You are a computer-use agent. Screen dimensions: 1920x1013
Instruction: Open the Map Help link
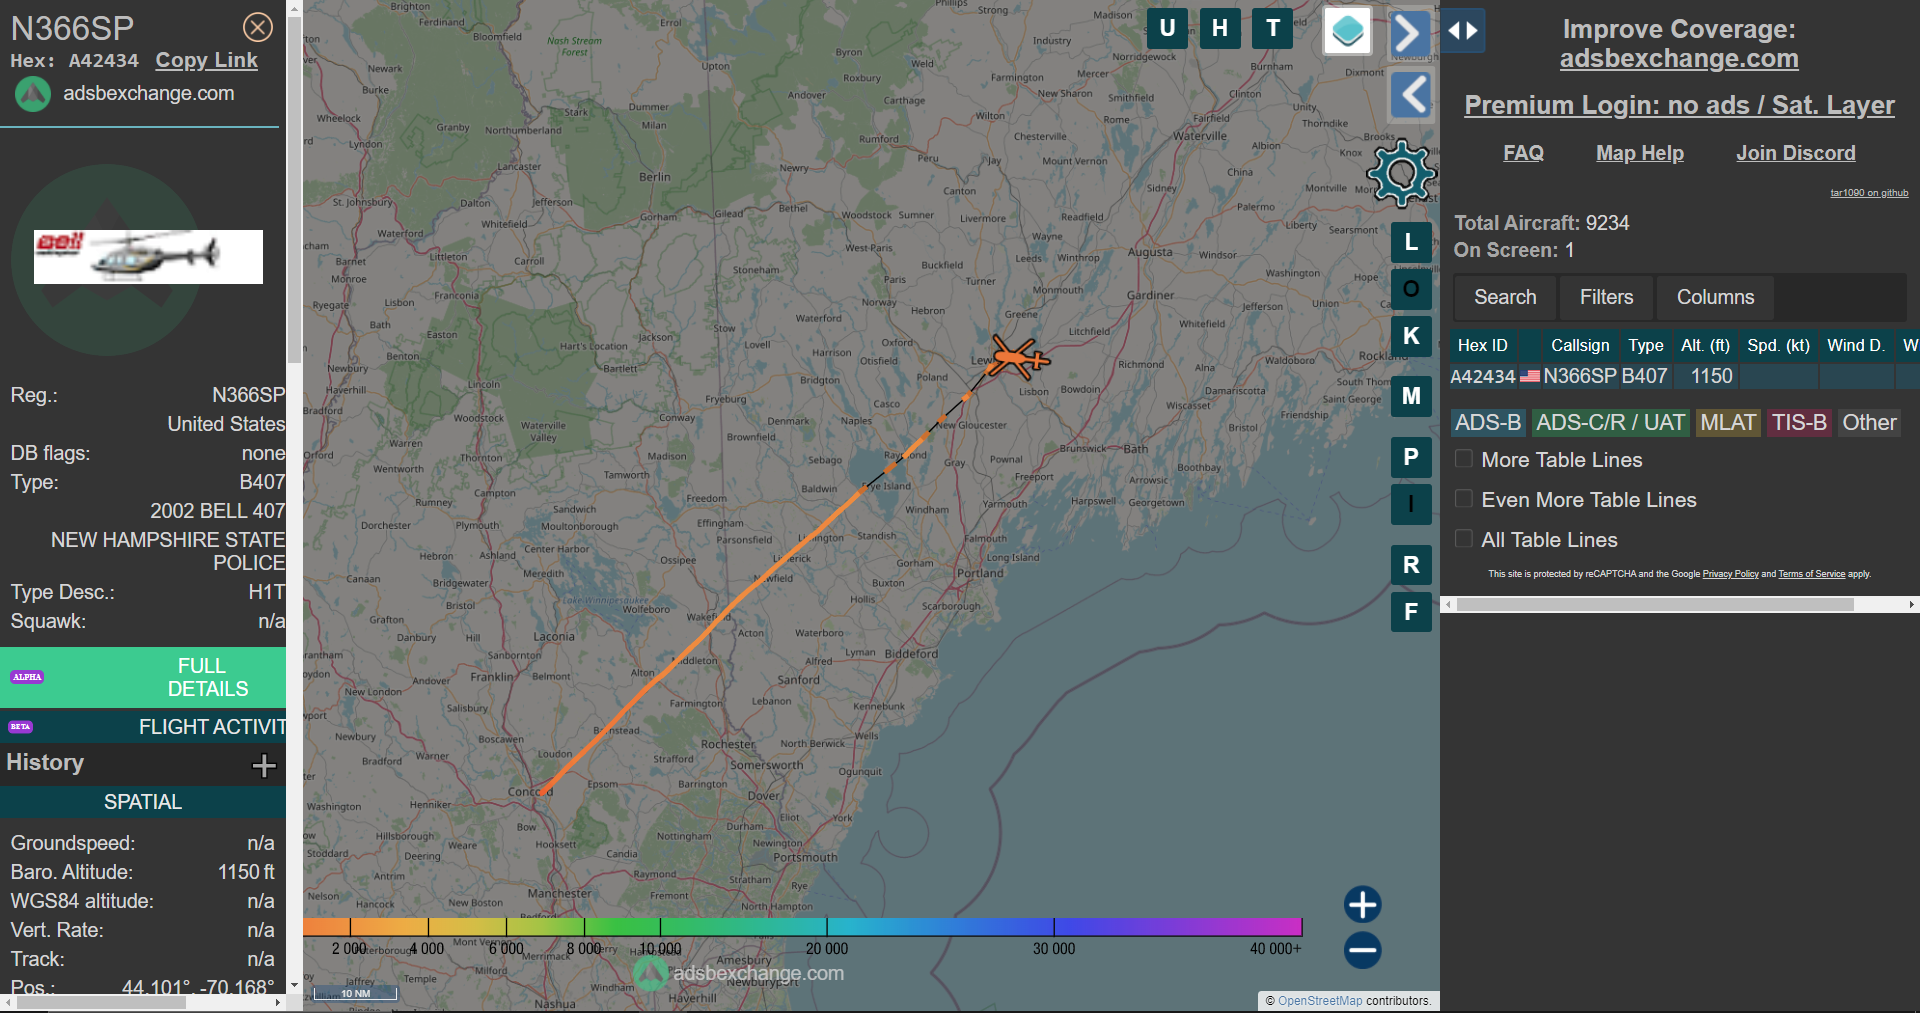[x=1639, y=153]
